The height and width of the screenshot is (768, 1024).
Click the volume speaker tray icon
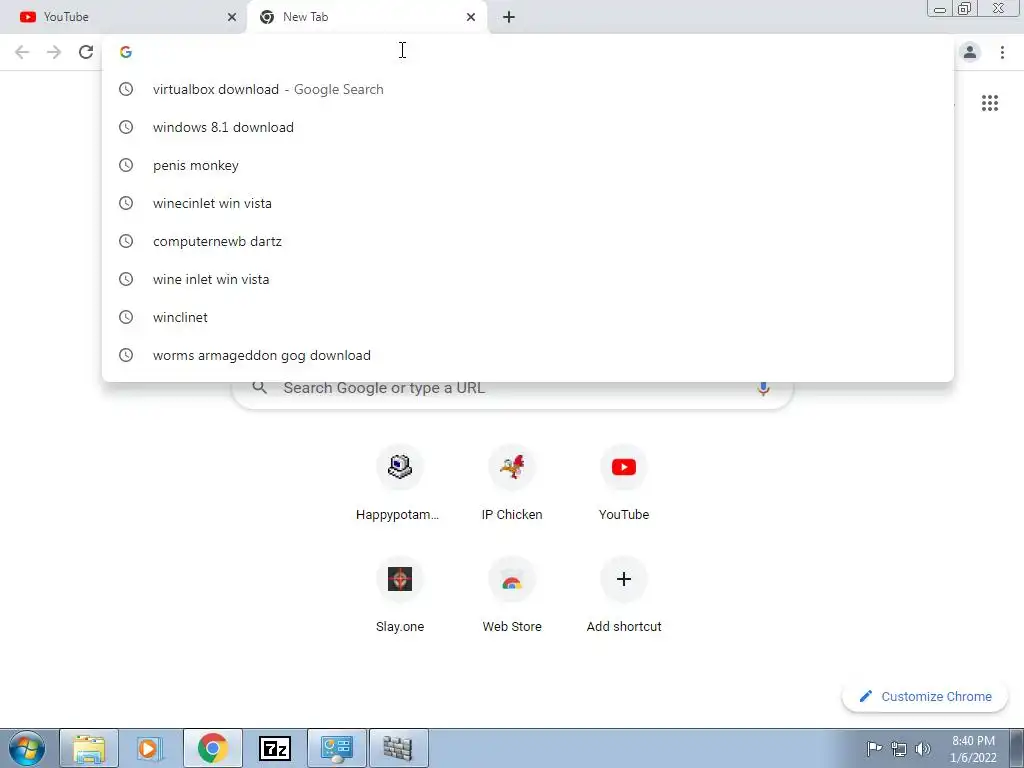[x=923, y=748]
